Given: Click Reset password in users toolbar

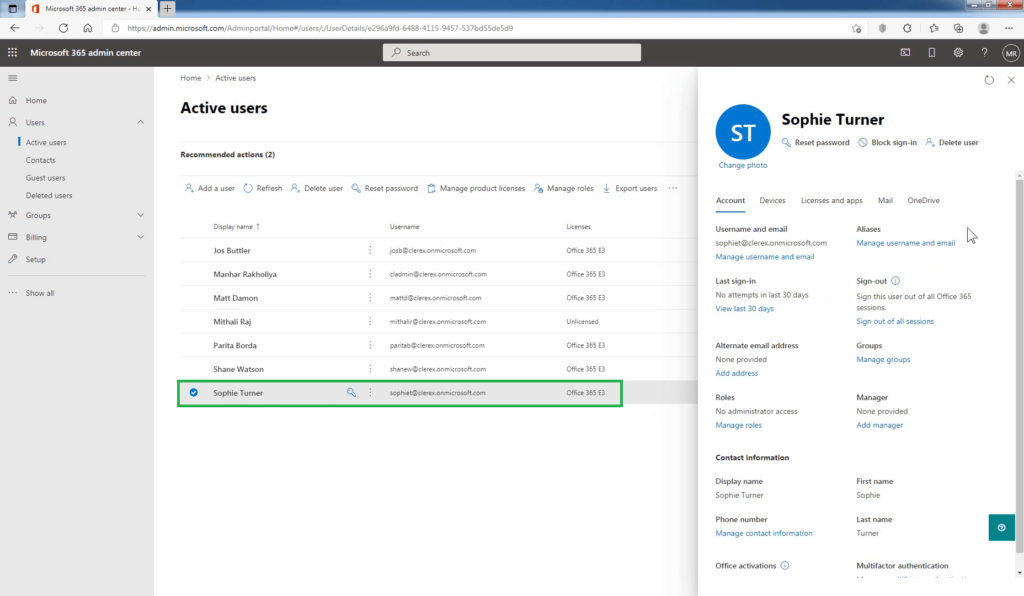Looking at the screenshot, I should 385,188.
